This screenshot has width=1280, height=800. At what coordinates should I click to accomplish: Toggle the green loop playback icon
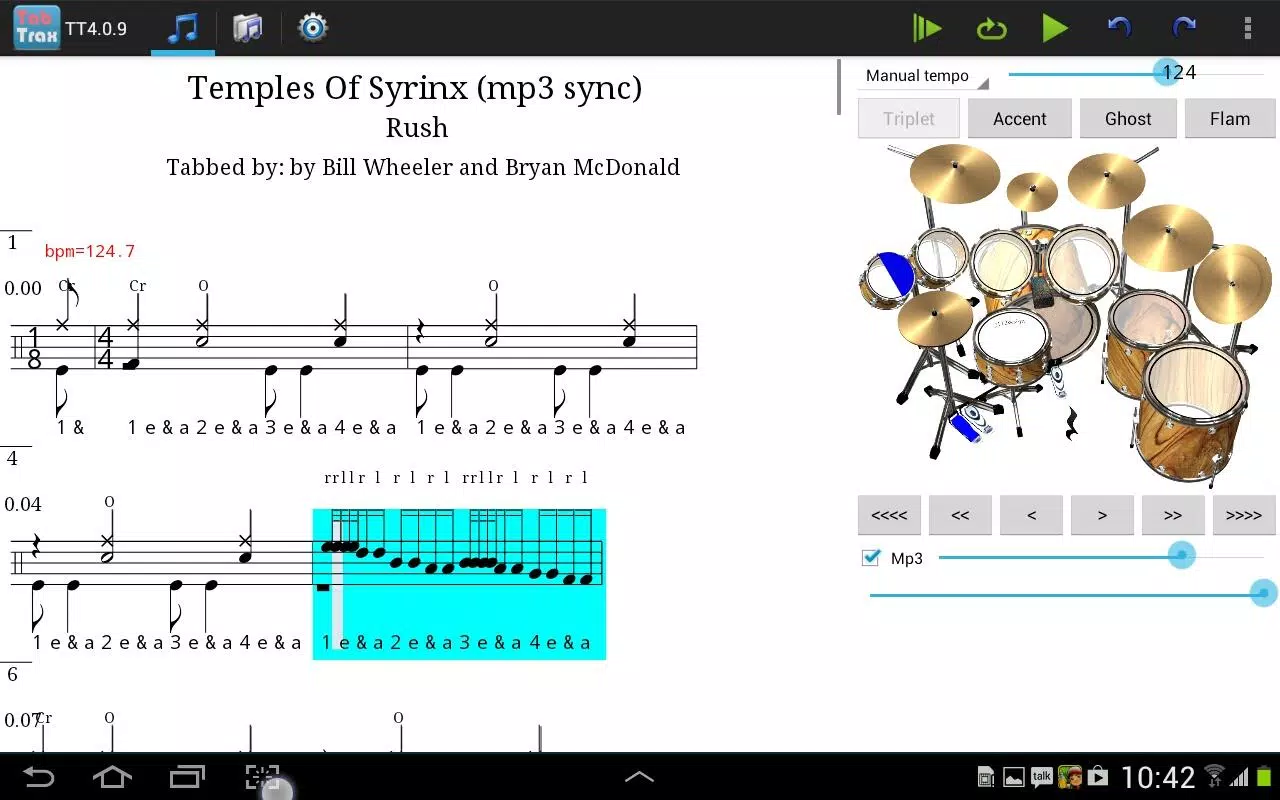(x=991, y=28)
